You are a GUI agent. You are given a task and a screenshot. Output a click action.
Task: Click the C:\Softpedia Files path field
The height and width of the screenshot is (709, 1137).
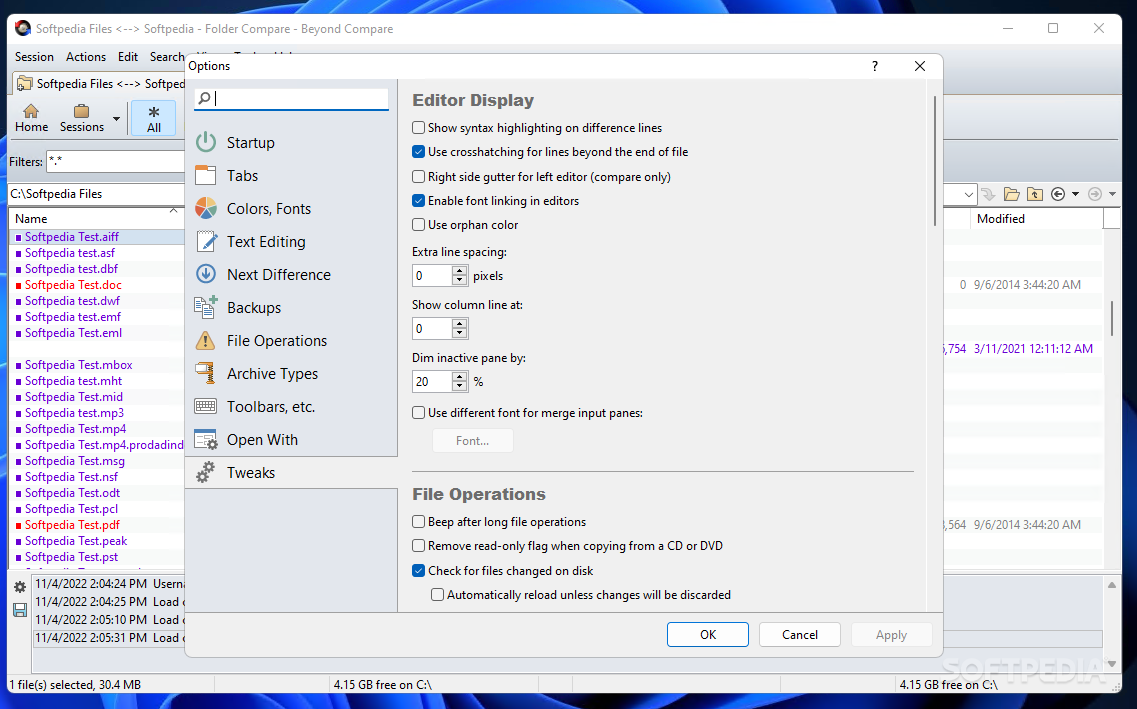tap(96, 194)
